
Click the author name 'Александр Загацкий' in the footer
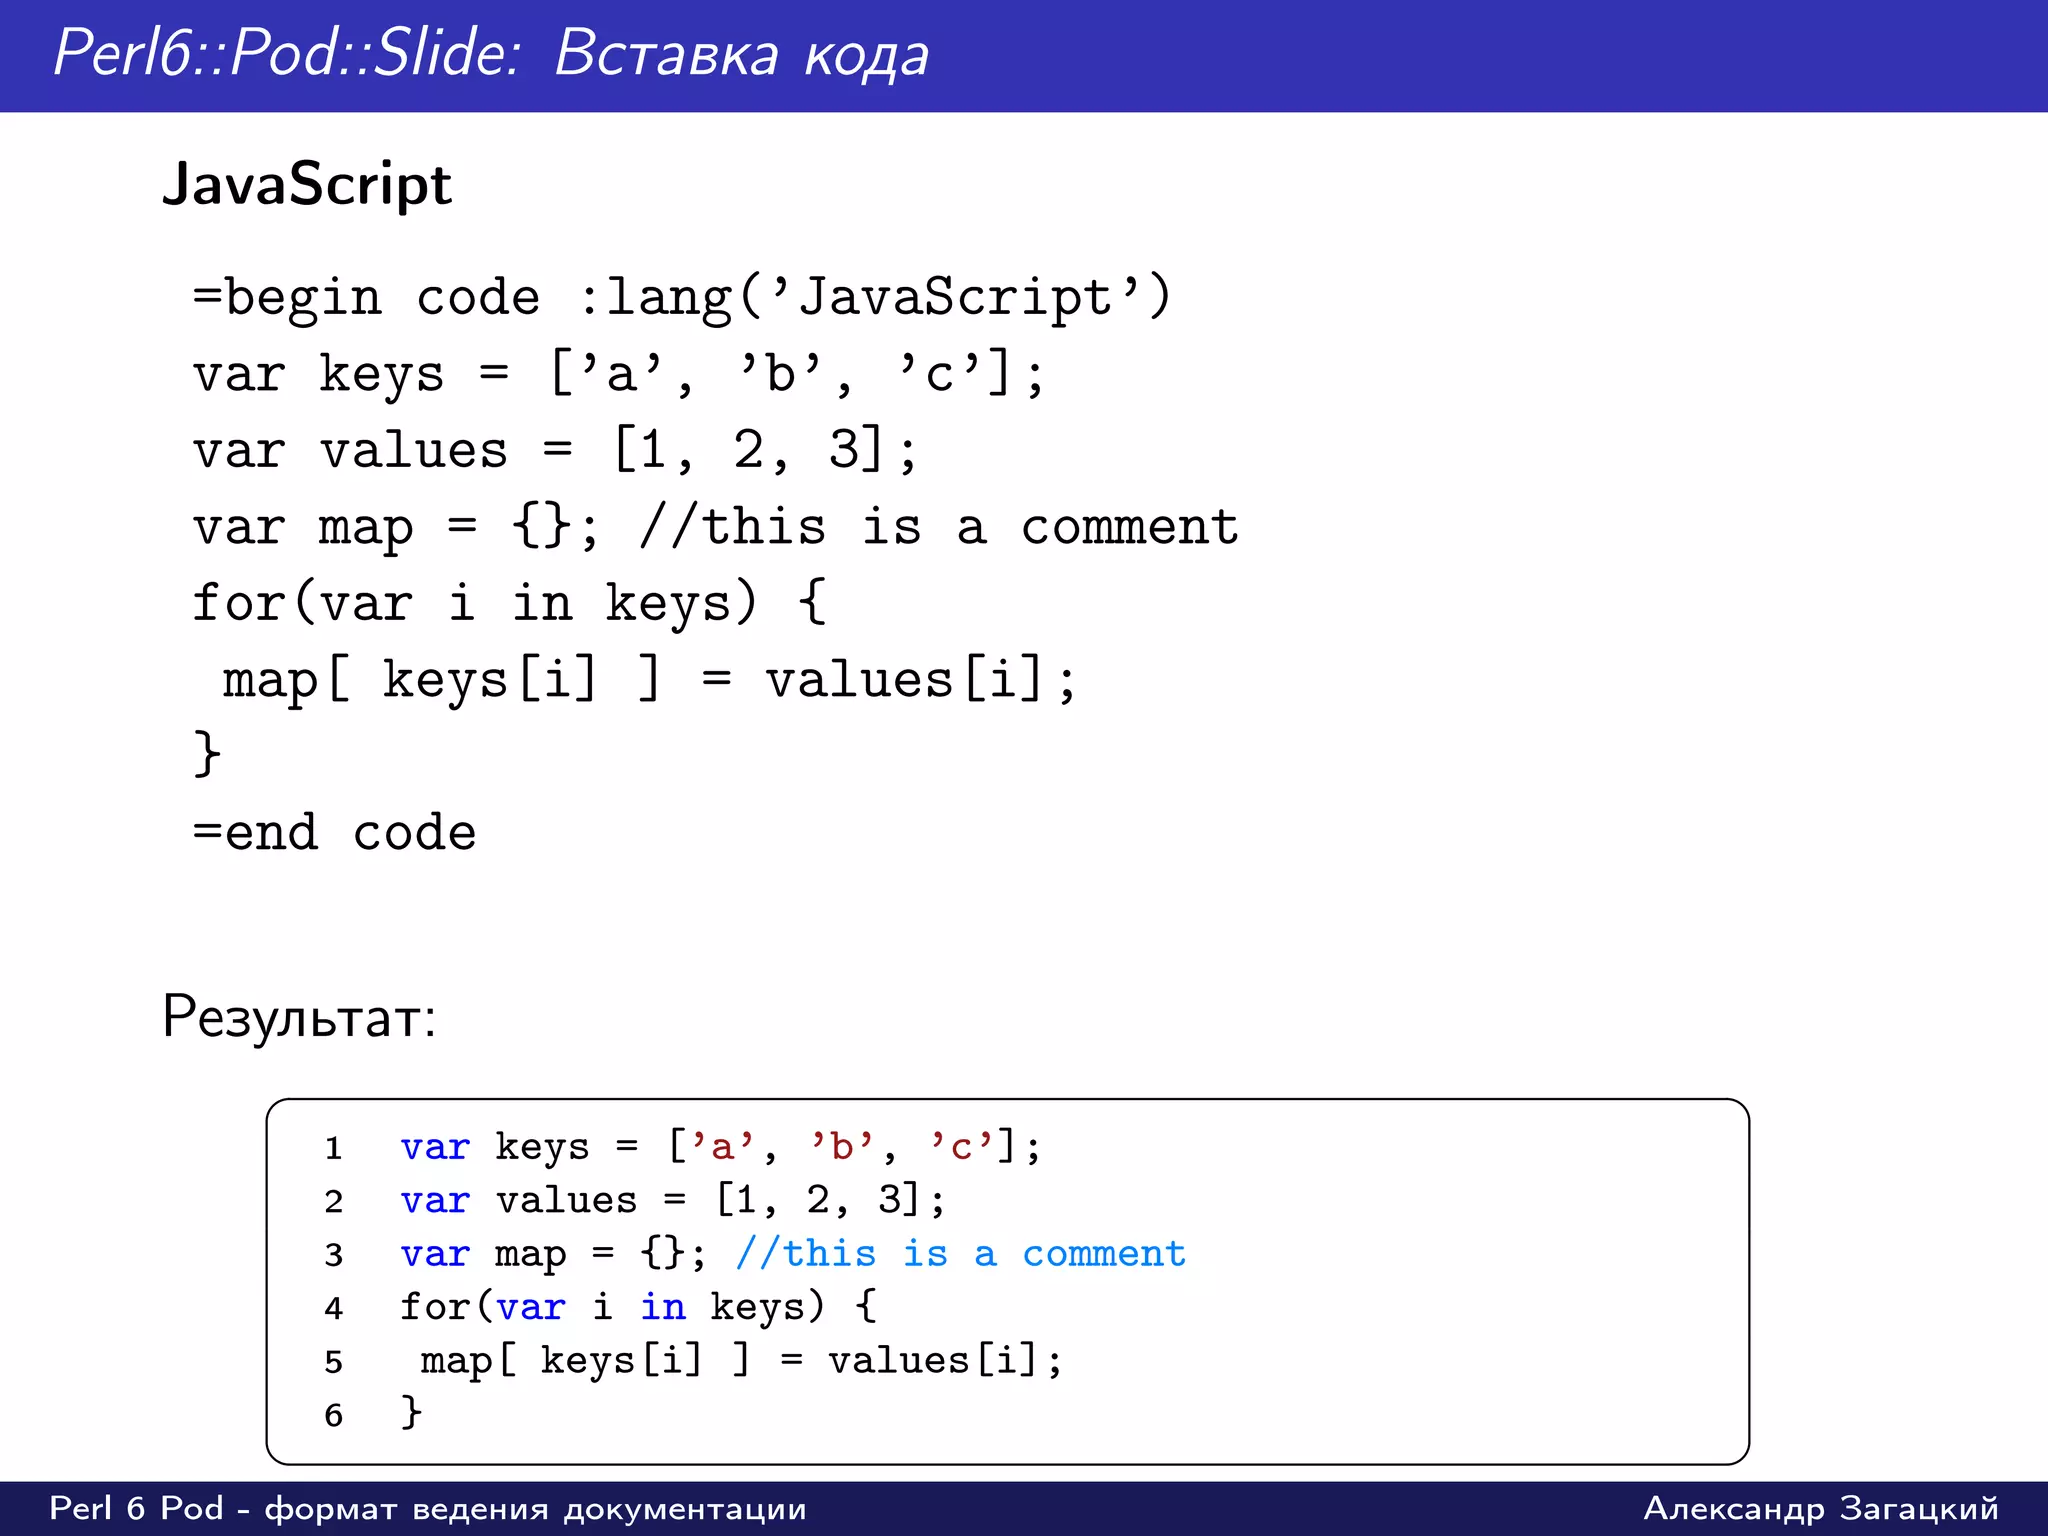(1821, 1508)
